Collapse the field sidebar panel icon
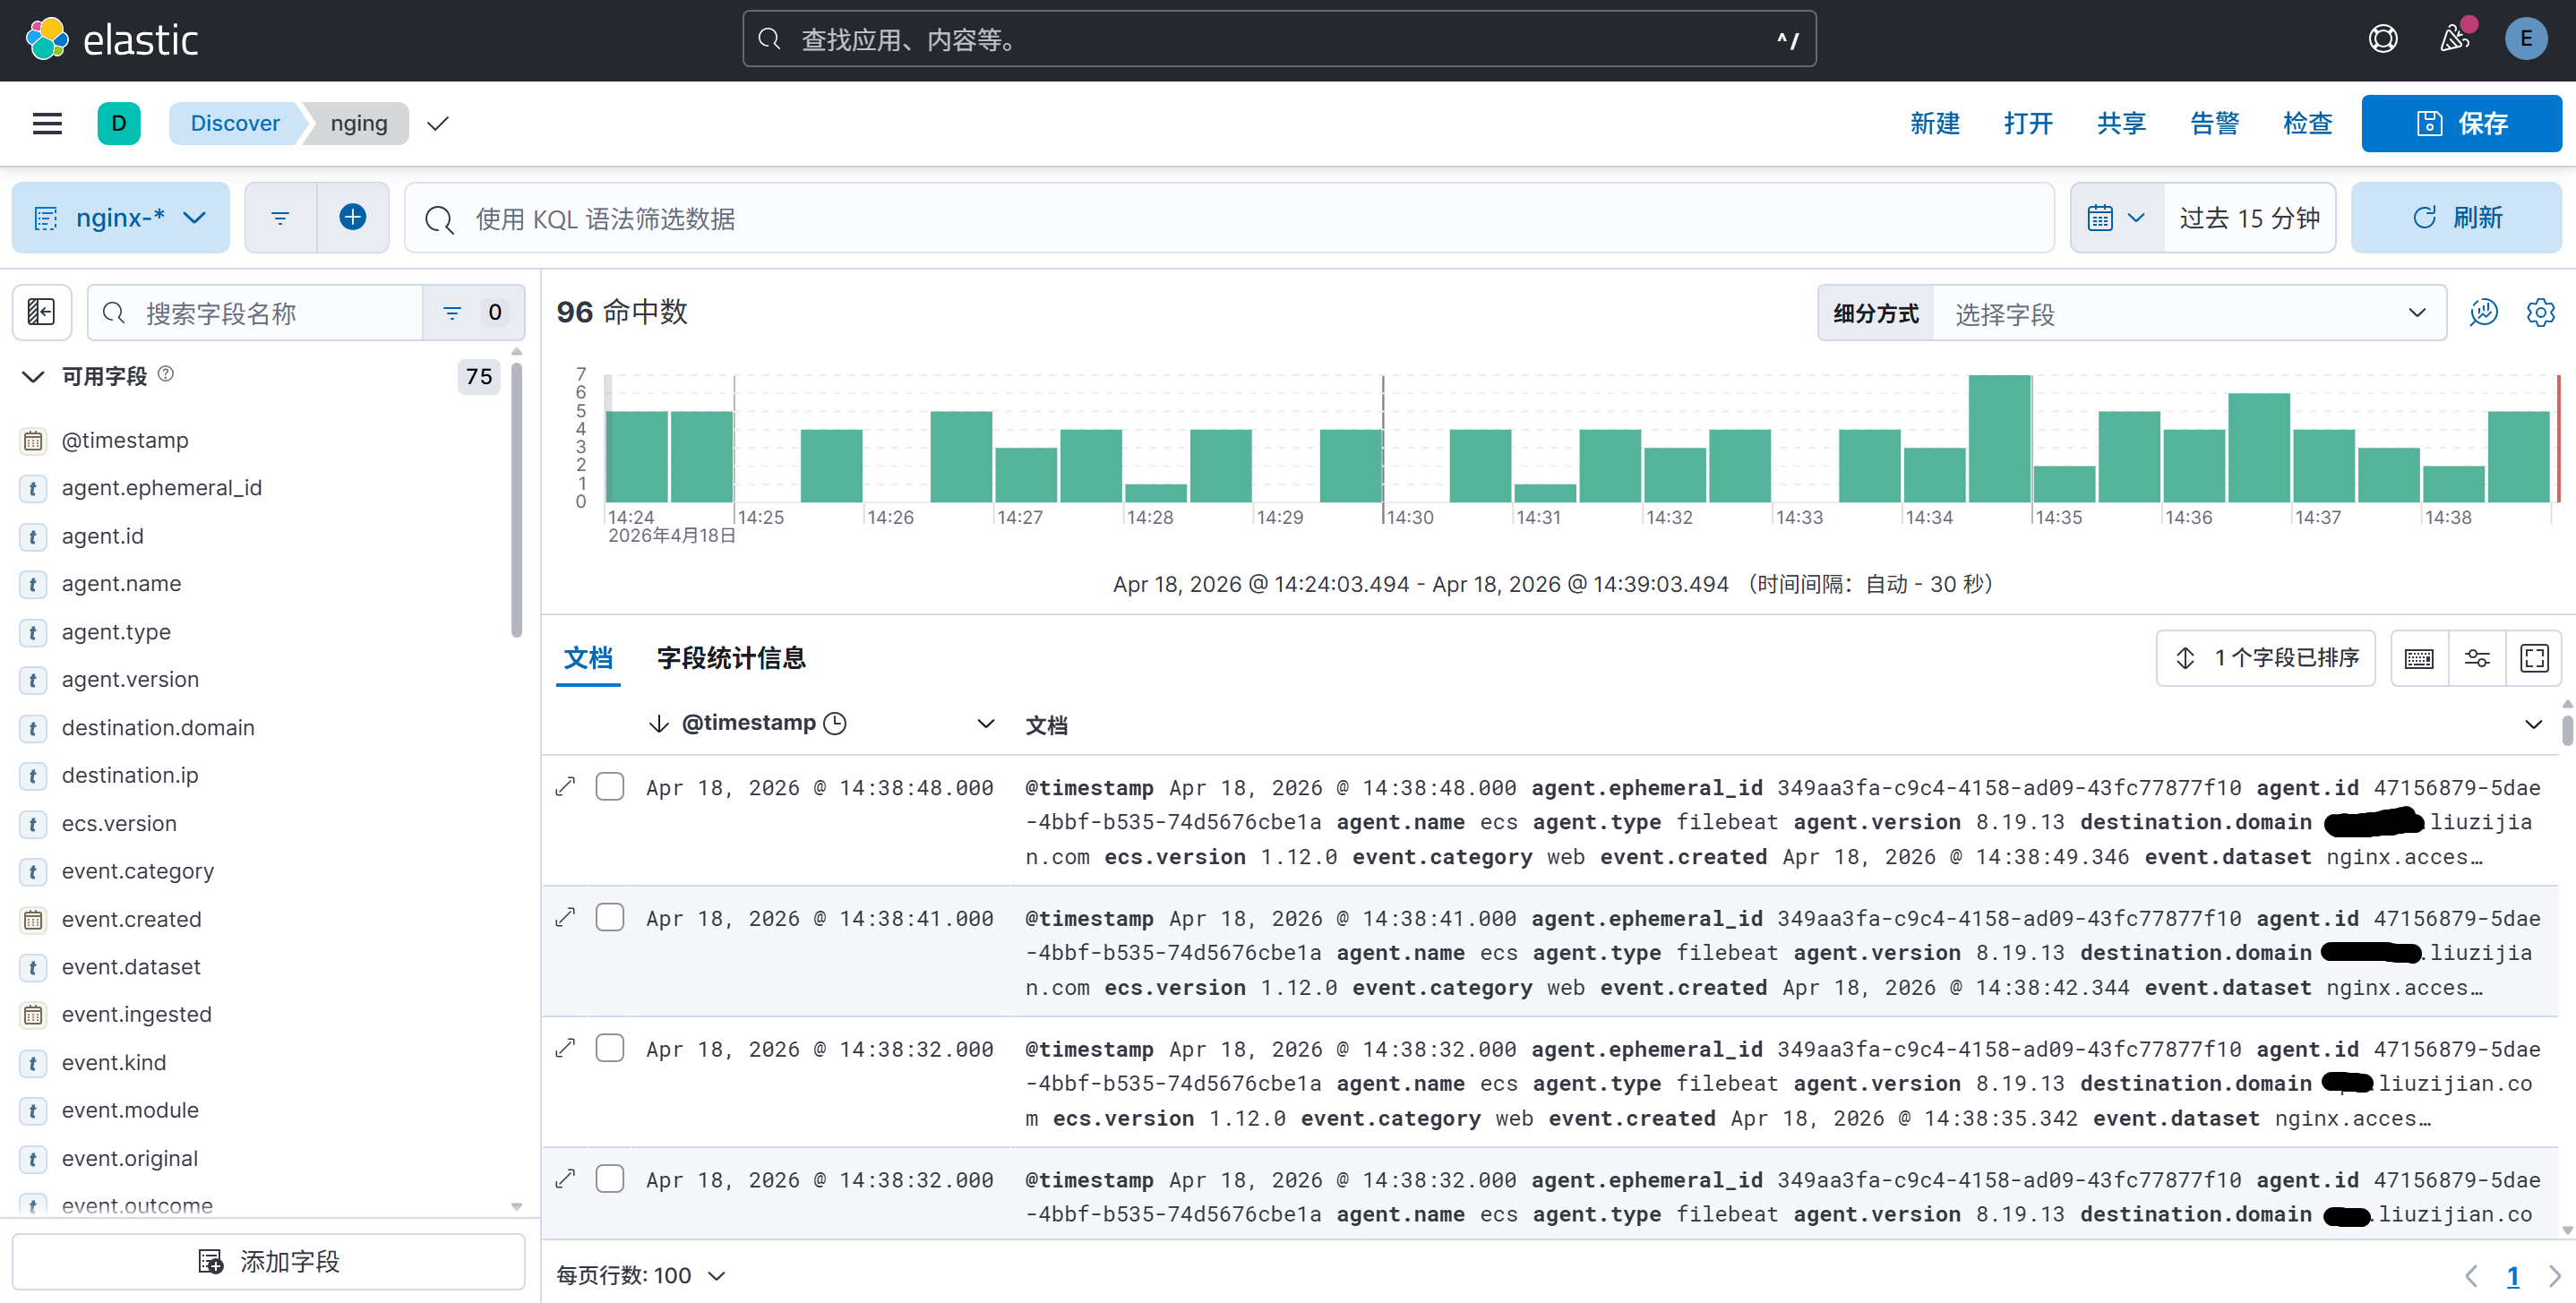This screenshot has height=1303, width=2576. [x=41, y=313]
